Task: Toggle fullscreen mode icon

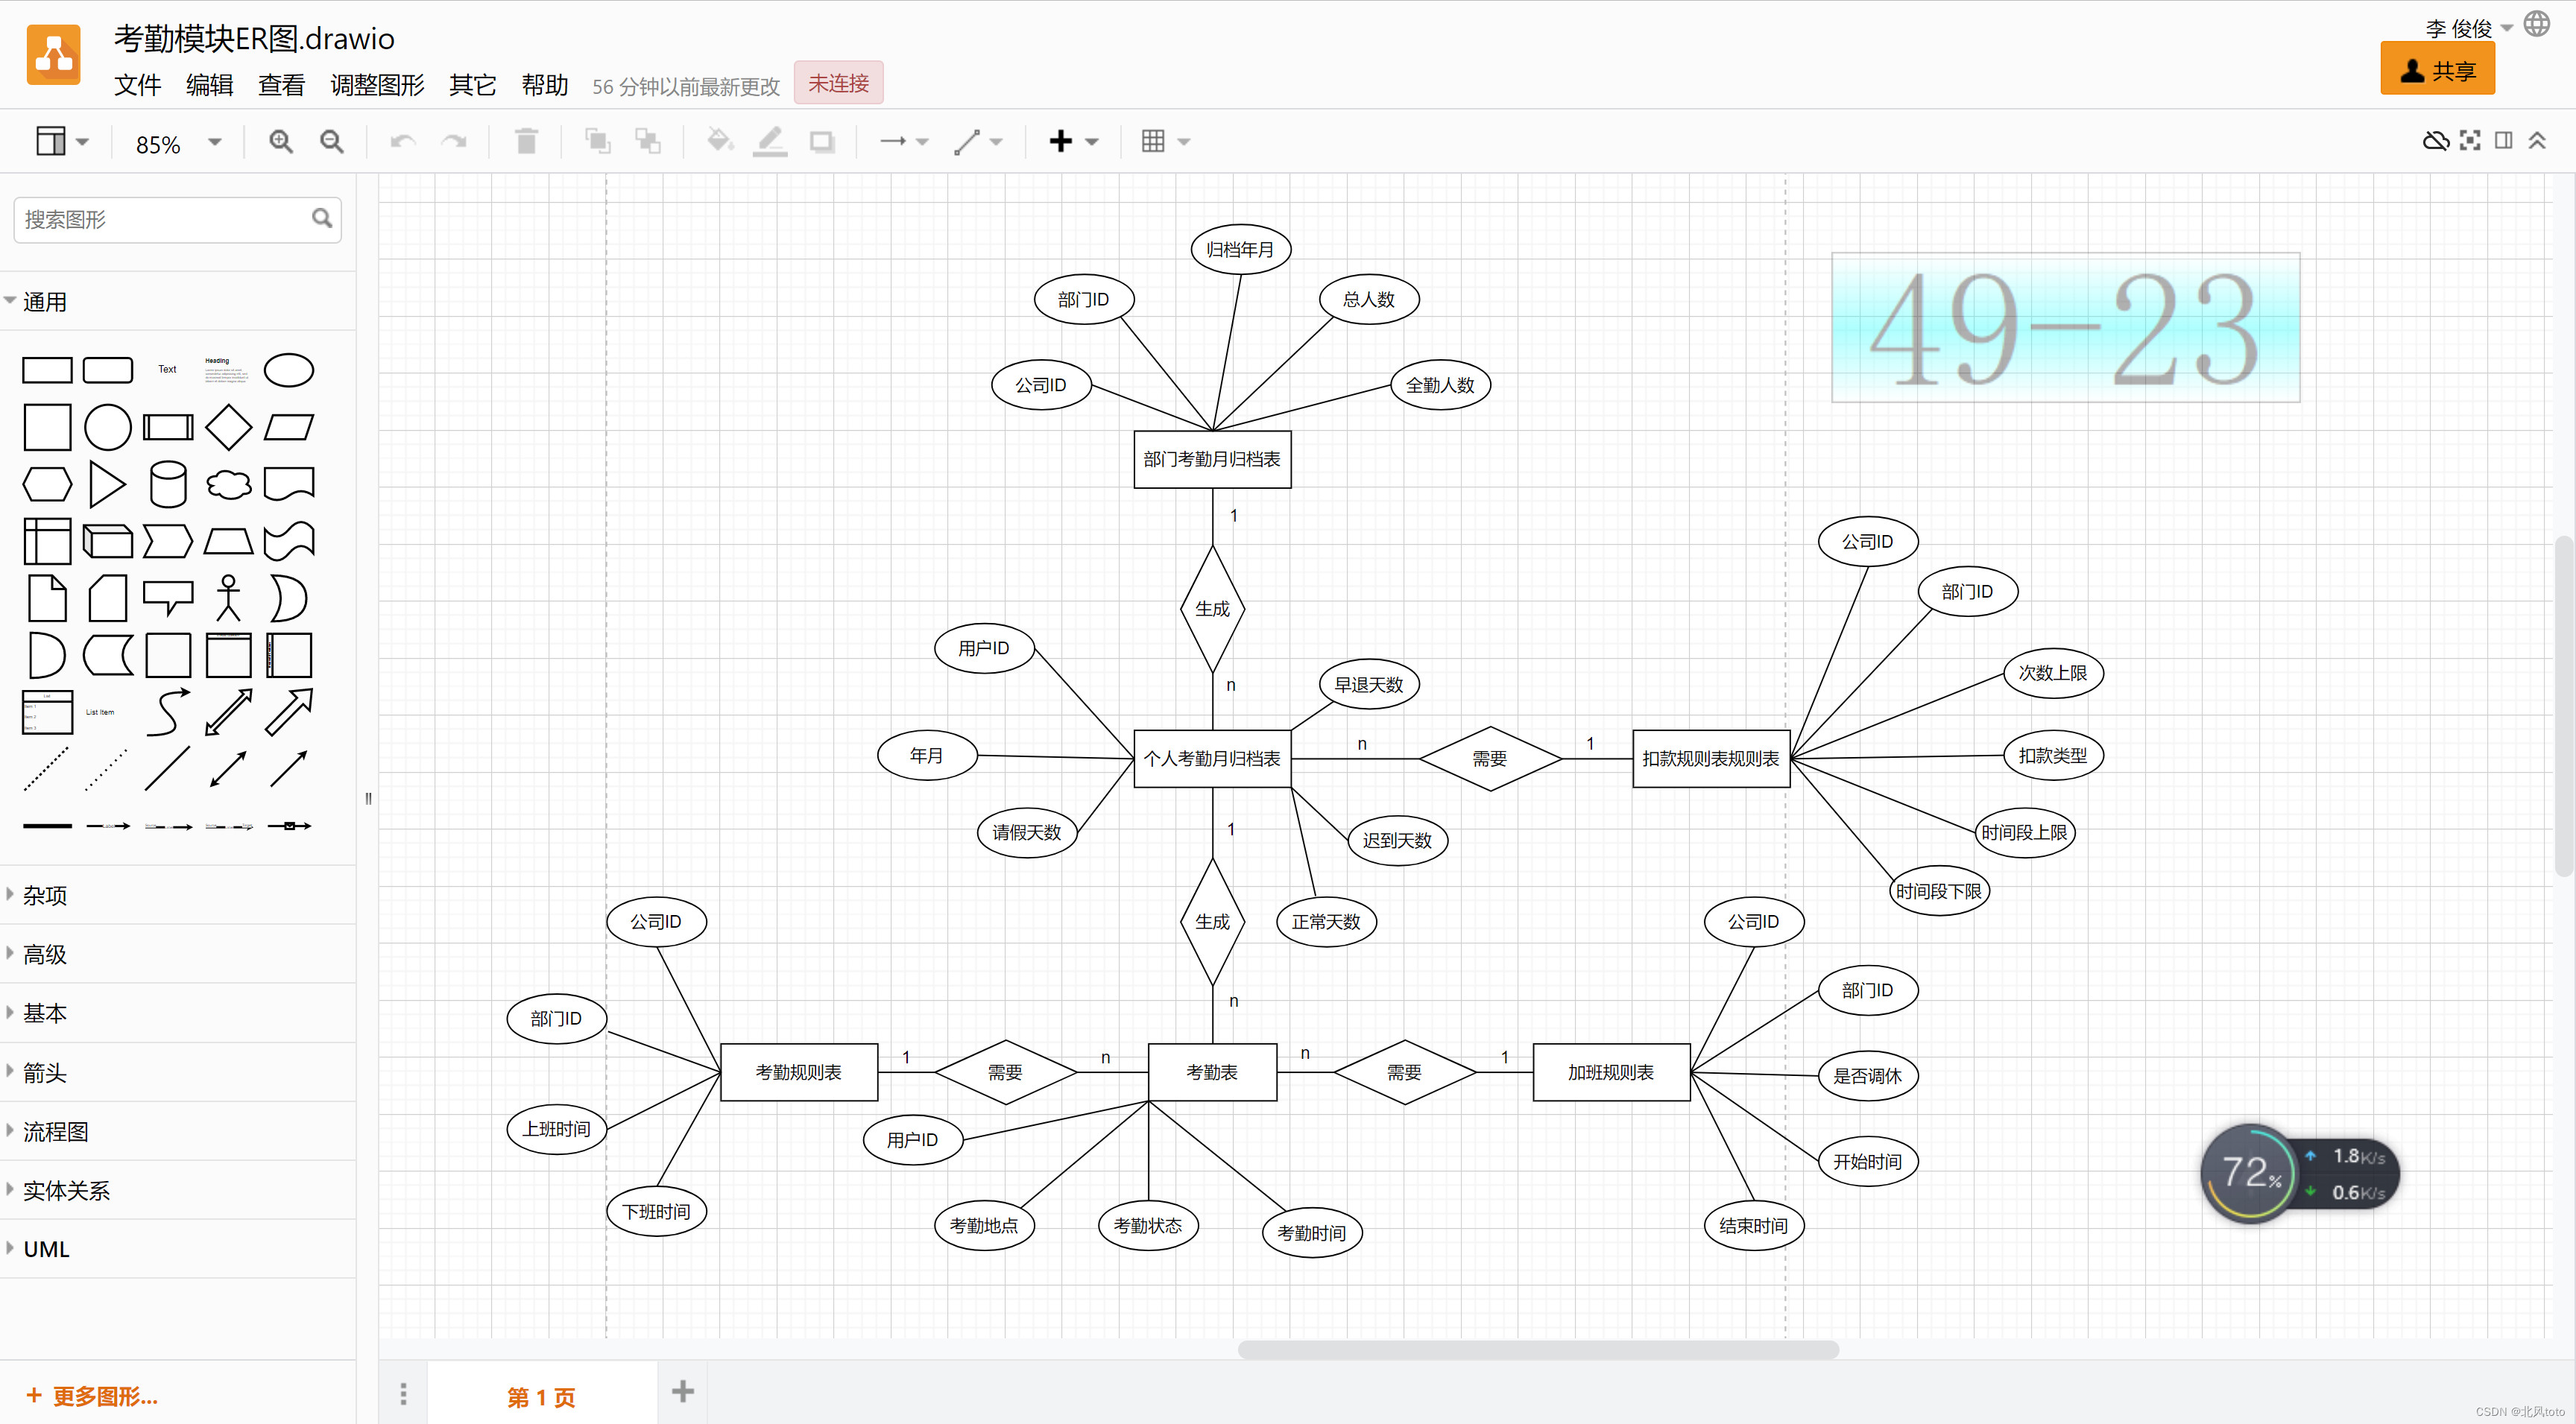Action: pos(2469,141)
